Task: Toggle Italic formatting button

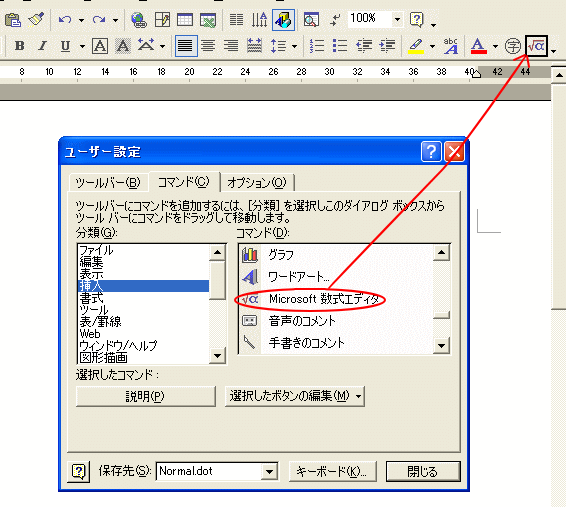Action: click(43, 46)
